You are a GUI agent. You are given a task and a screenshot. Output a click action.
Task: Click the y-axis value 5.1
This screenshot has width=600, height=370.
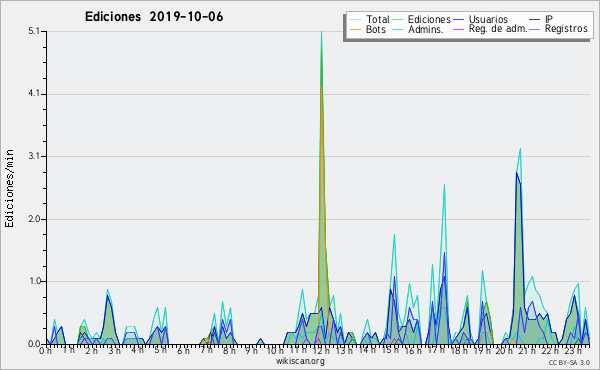pos(34,31)
